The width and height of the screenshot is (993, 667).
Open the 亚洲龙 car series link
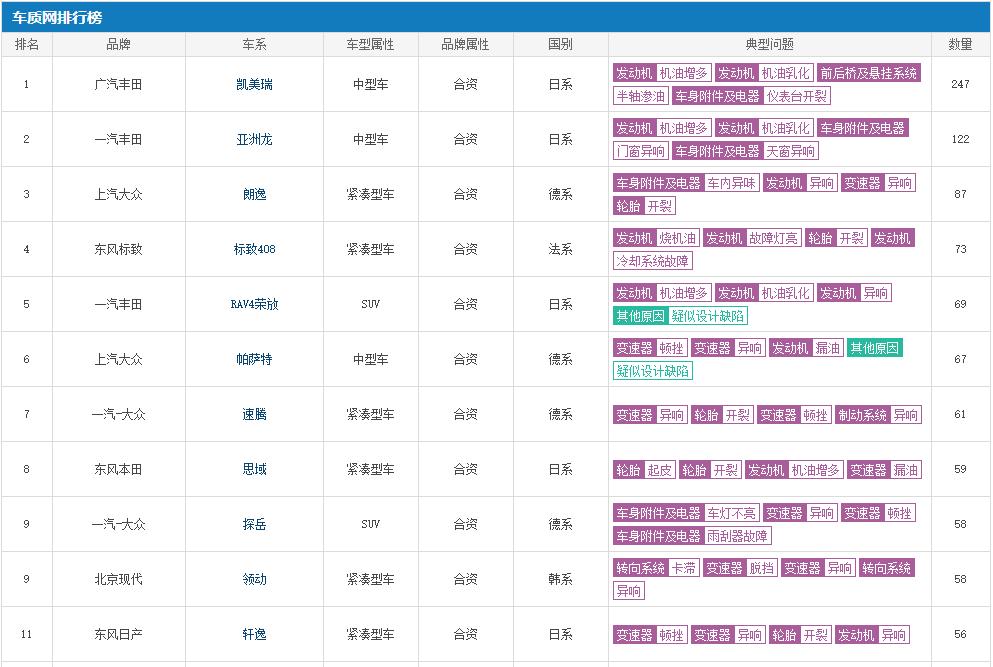click(x=254, y=140)
